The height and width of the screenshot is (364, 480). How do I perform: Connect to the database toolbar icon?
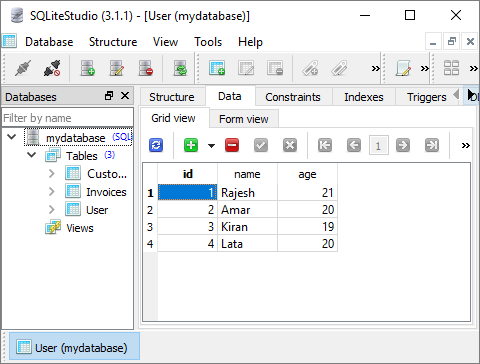23,68
